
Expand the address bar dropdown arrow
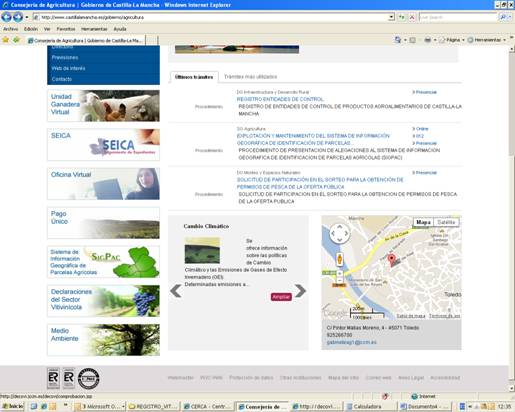coord(392,17)
